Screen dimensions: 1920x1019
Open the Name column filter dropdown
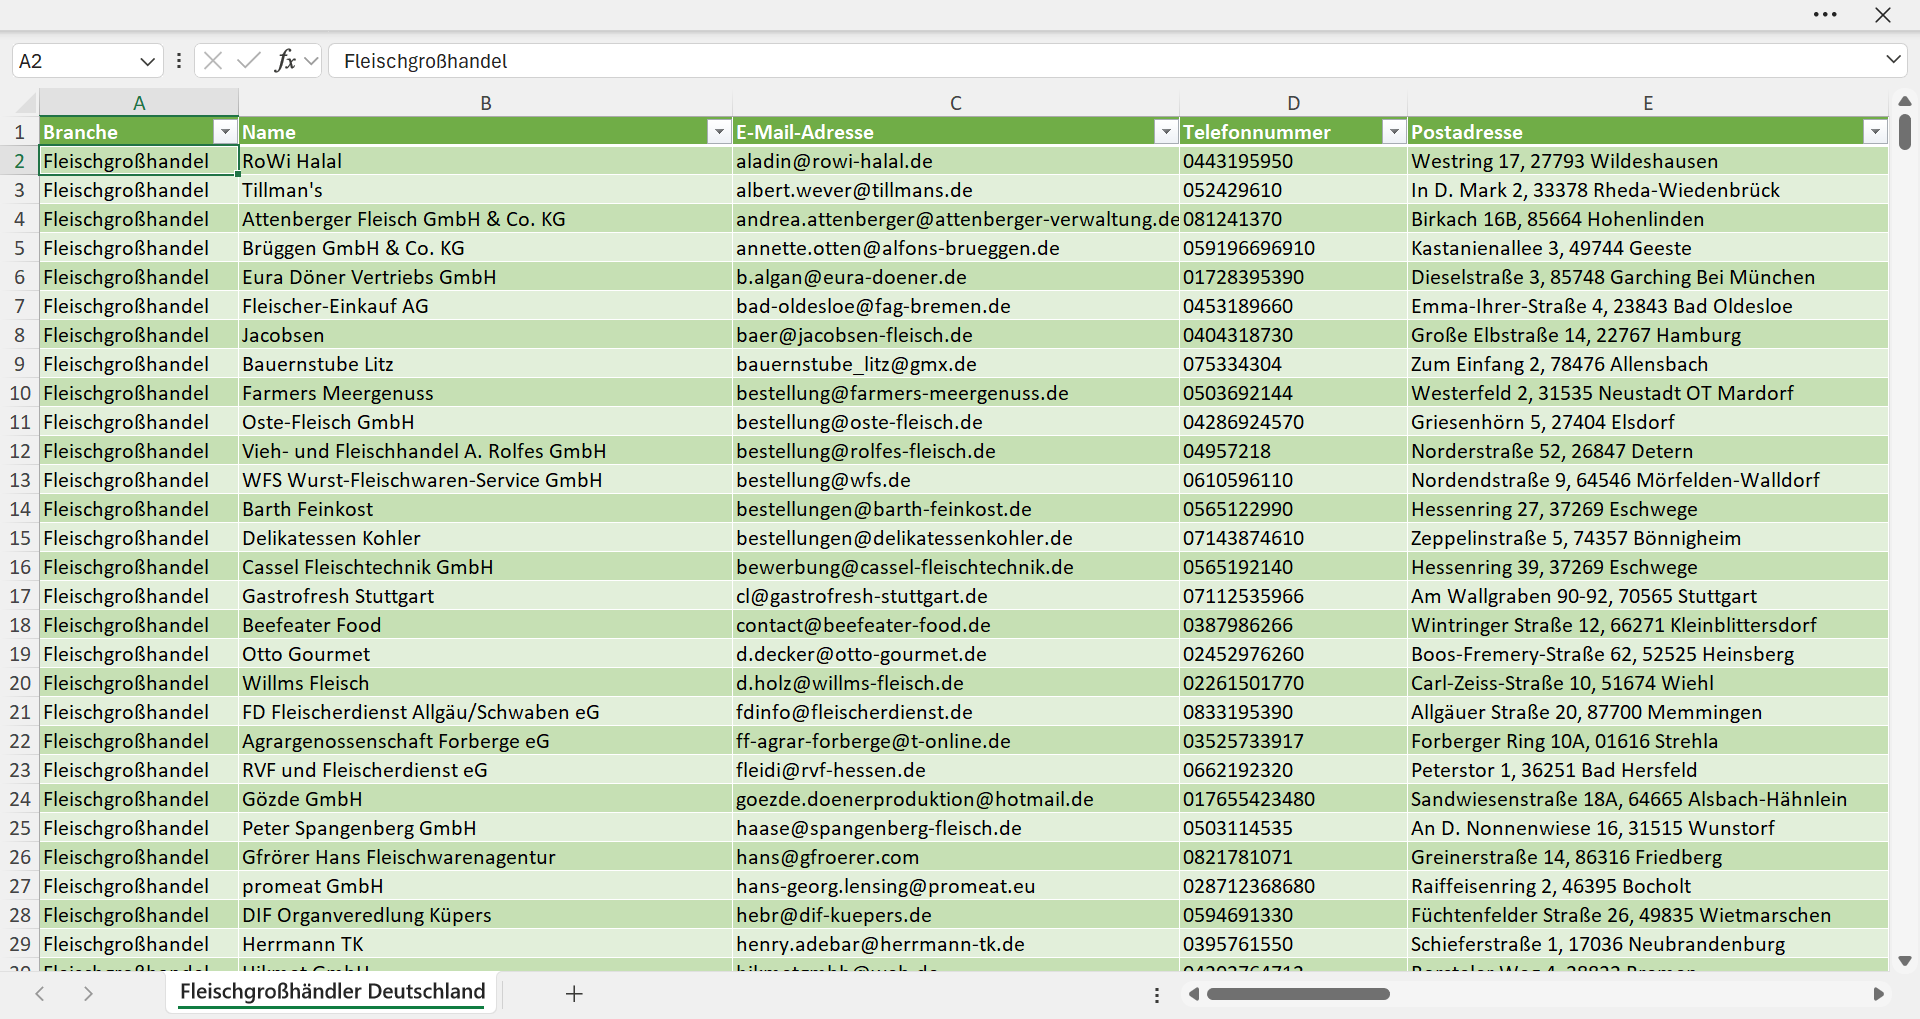[719, 132]
